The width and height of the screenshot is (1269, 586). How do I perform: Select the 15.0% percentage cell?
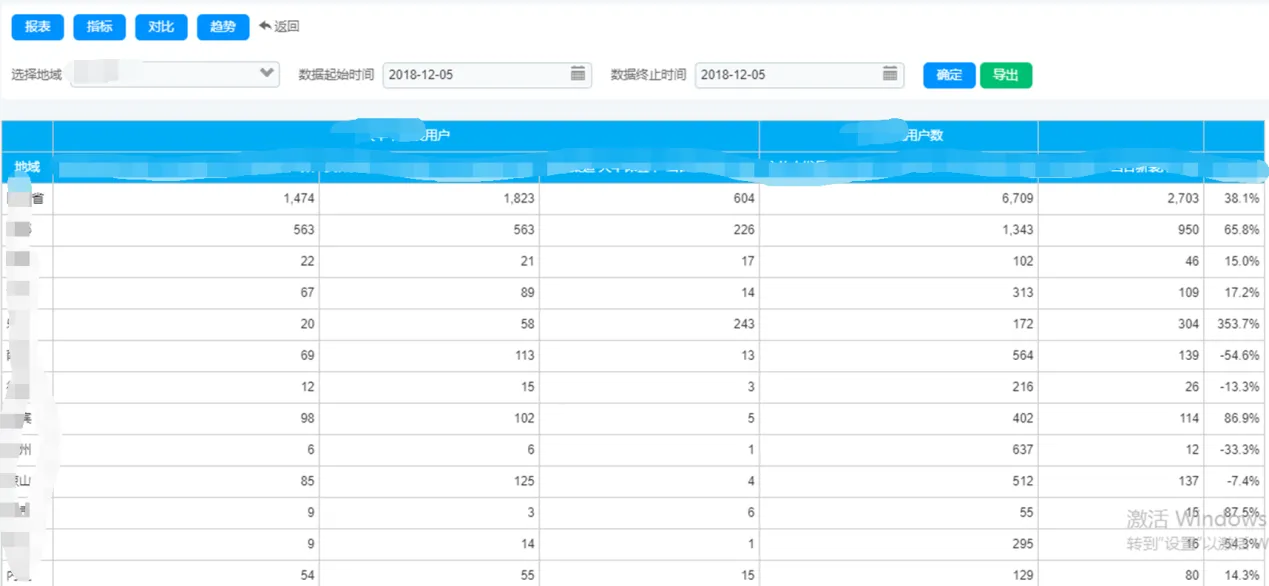(x=1236, y=262)
